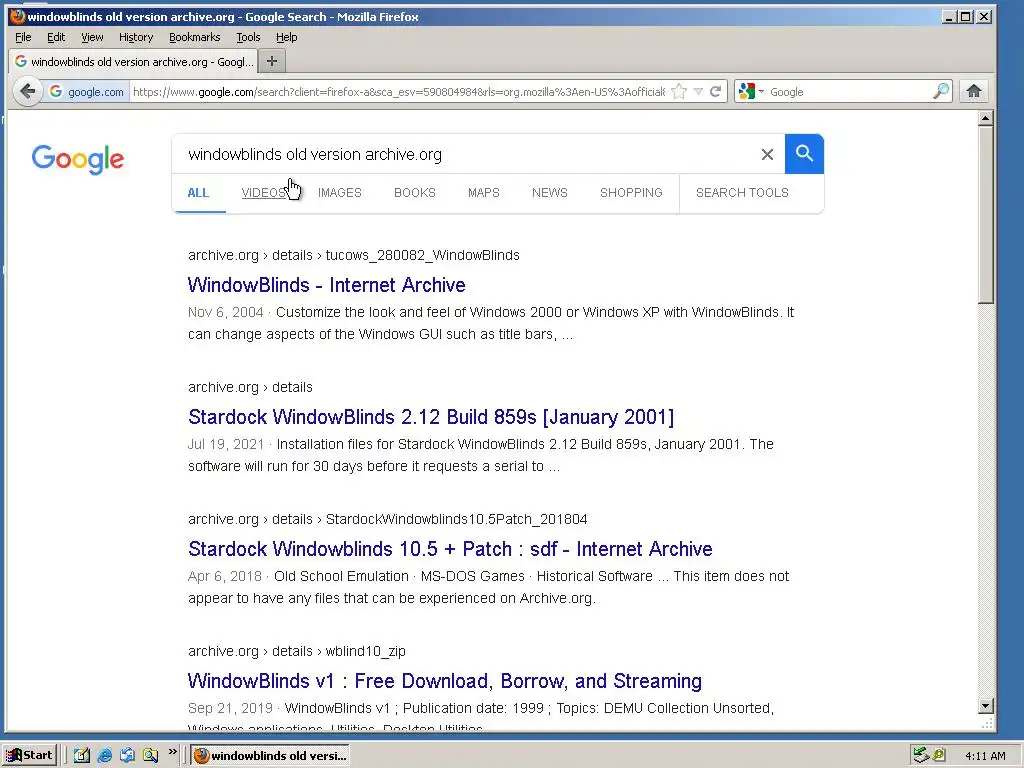The height and width of the screenshot is (768, 1024).
Task: Switch to SHOPPING results
Action: [x=632, y=193]
